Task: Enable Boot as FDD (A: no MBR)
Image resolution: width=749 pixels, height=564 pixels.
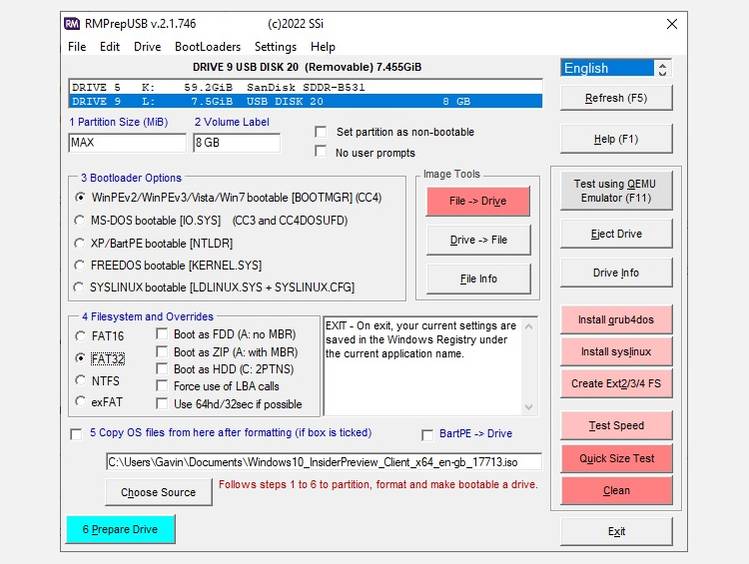Action: [162, 334]
